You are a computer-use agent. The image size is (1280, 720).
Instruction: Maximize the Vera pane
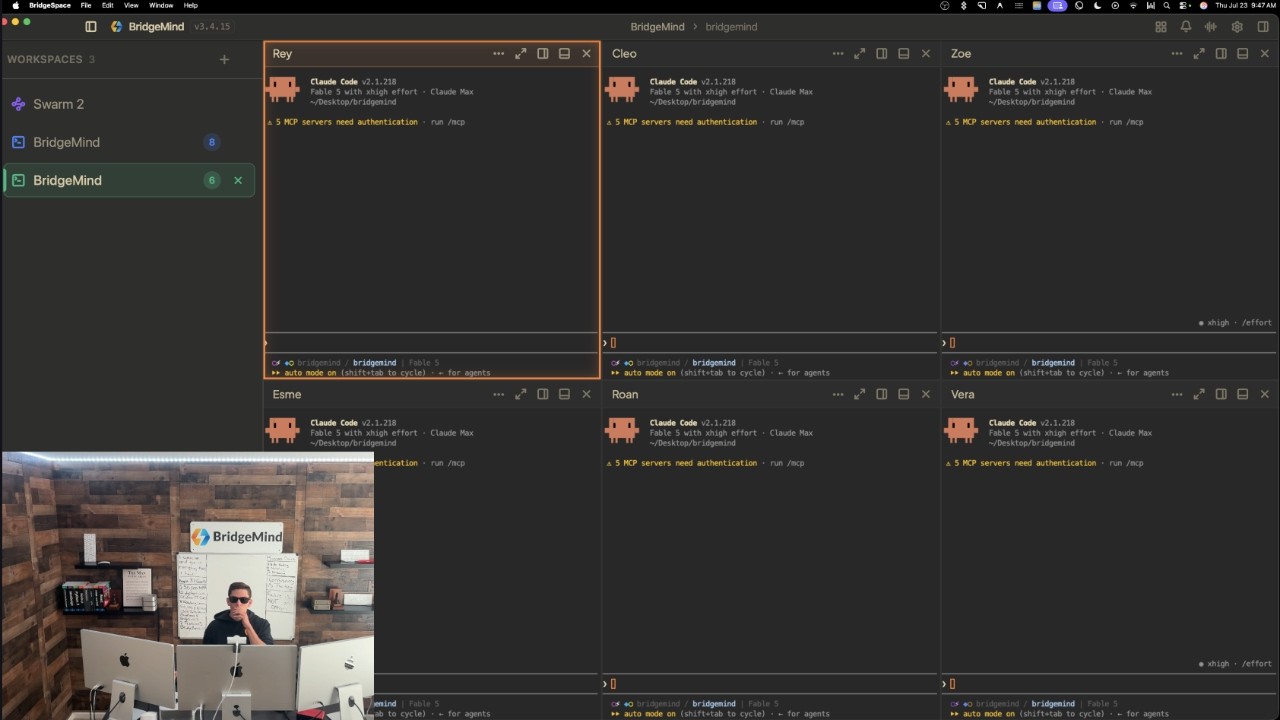tap(1198, 394)
